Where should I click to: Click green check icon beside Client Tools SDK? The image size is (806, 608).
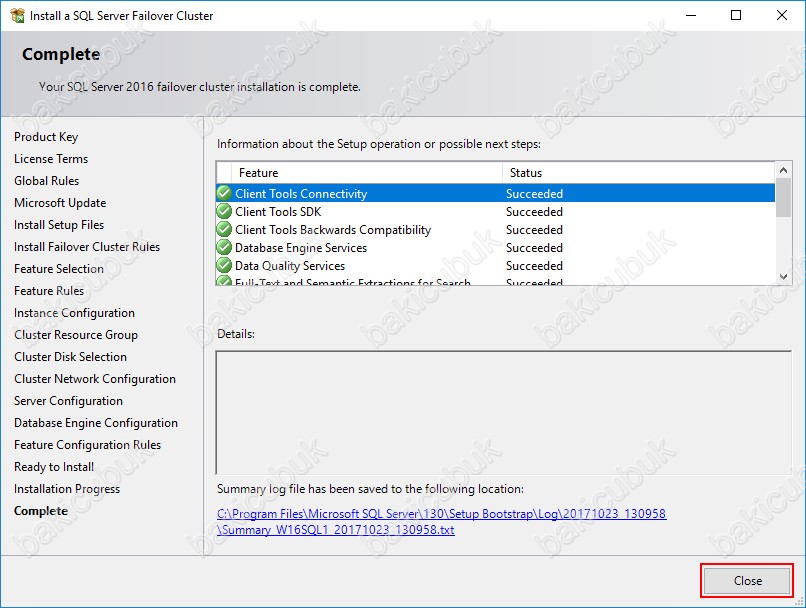click(x=224, y=211)
